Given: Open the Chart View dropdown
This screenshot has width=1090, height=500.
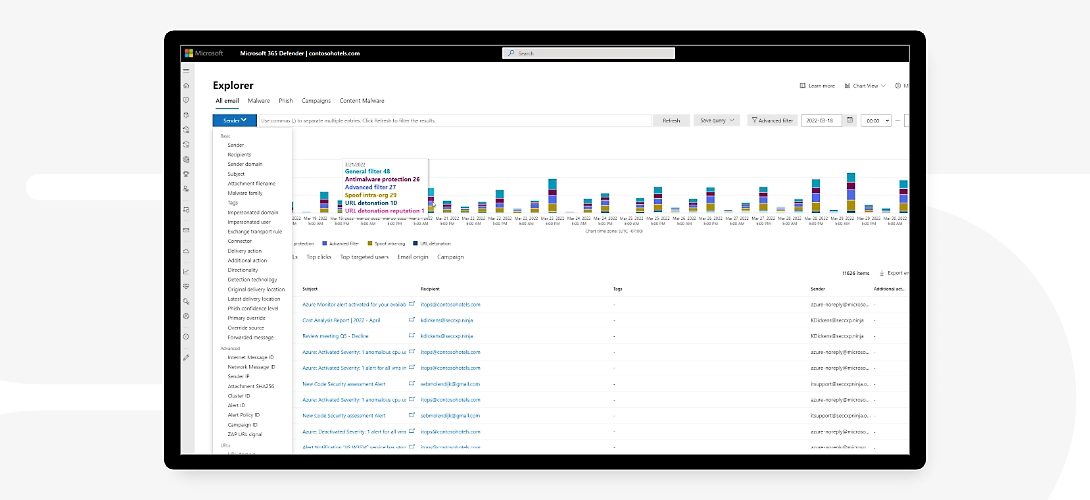Looking at the screenshot, I should pyautogui.click(x=866, y=86).
